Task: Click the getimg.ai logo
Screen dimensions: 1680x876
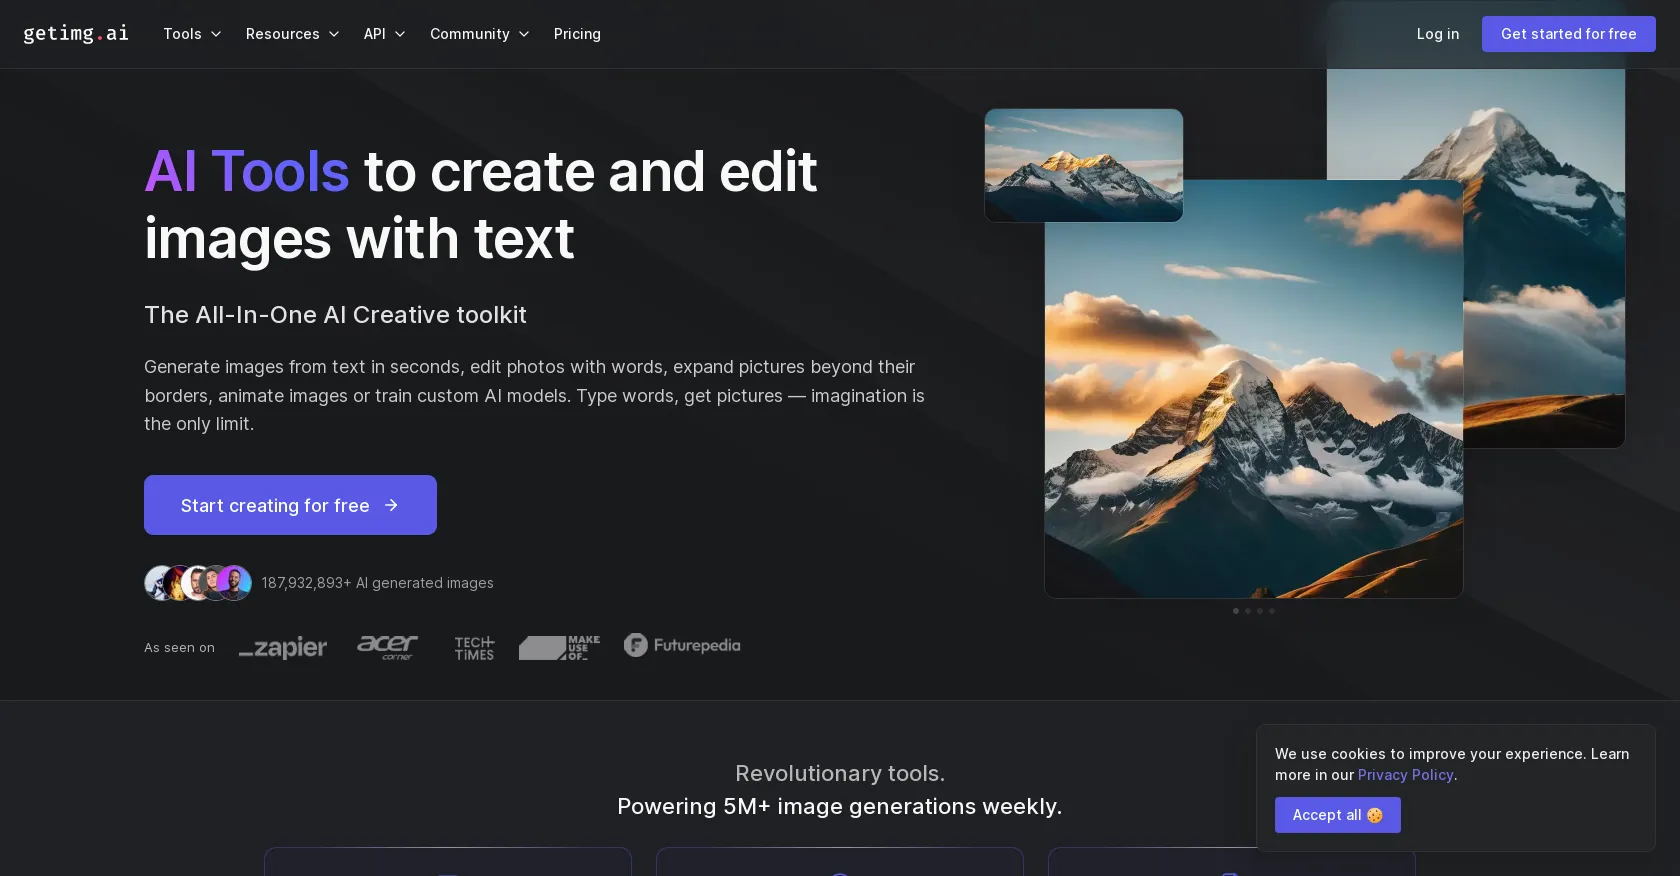Action: 76,34
